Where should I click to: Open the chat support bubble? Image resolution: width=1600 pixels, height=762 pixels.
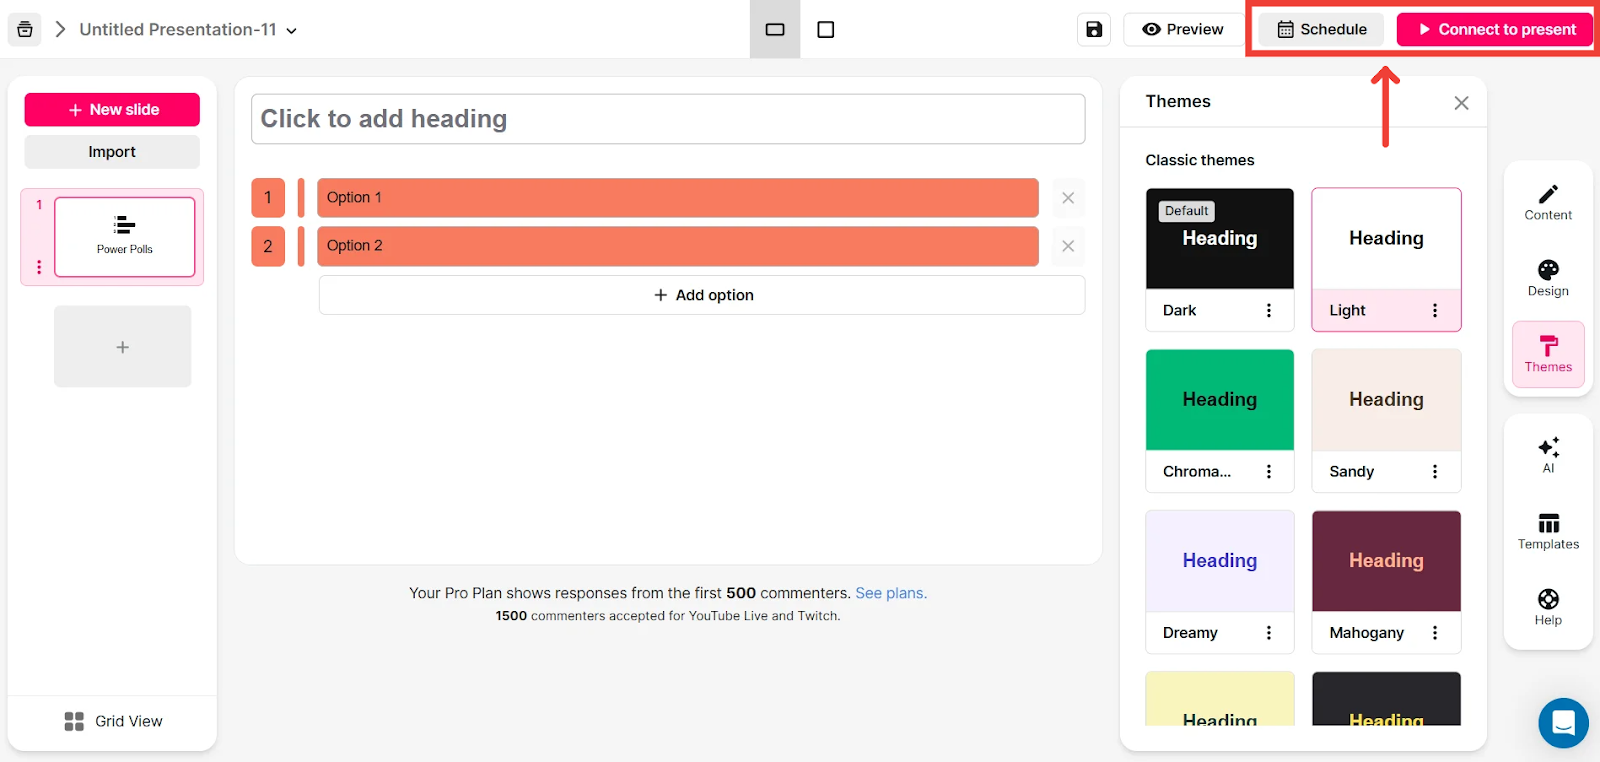[x=1563, y=722]
